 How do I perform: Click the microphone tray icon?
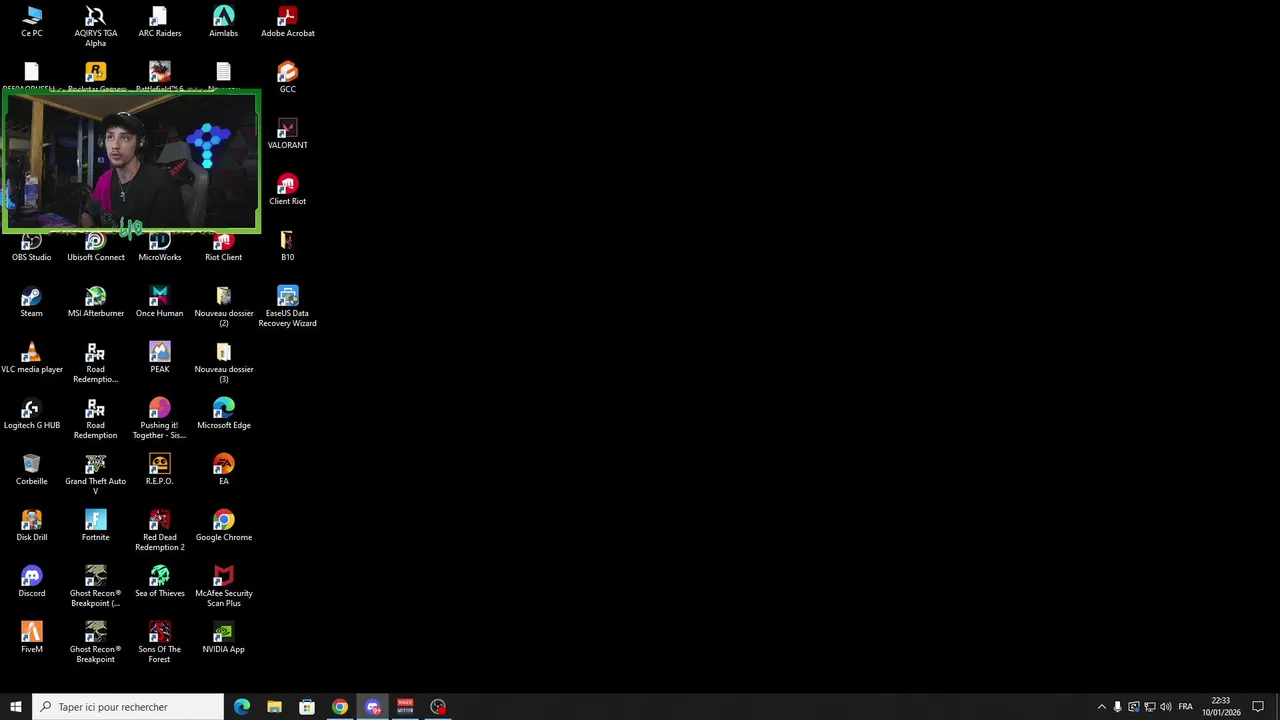(1118, 707)
